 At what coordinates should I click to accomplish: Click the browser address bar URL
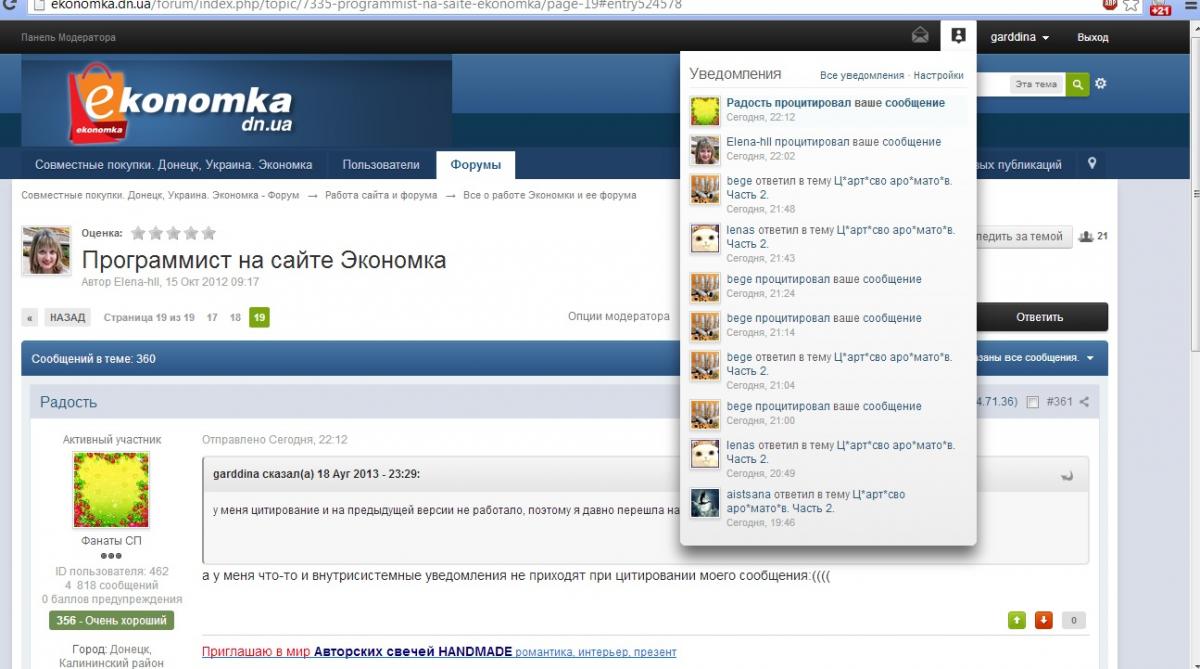click(365, 5)
